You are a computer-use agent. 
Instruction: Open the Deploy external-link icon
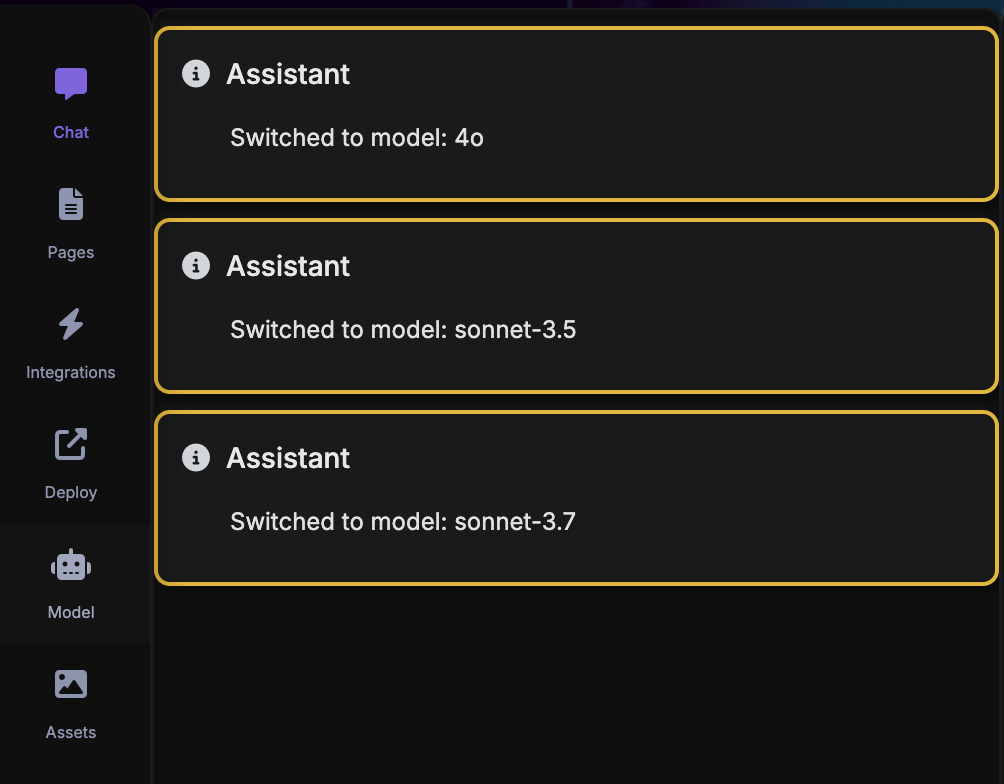pos(71,444)
